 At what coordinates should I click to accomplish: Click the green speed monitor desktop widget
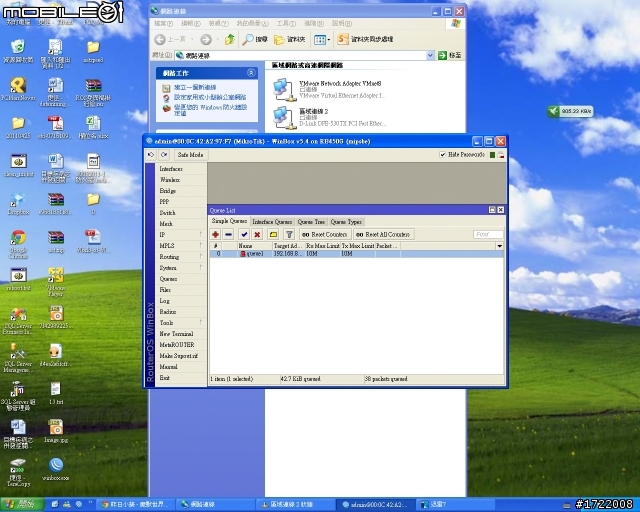[570, 111]
